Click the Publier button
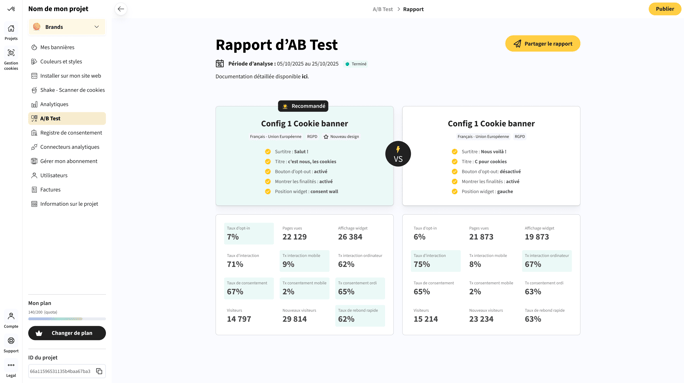684x383 pixels. (664, 9)
